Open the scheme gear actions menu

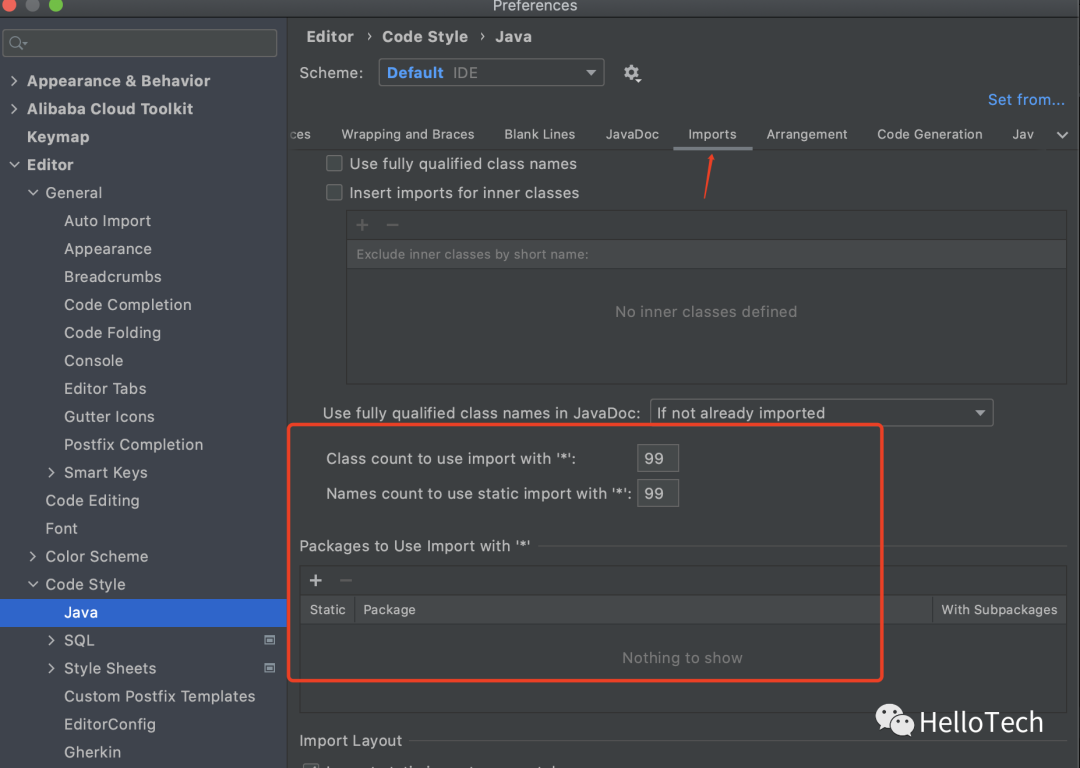[x=631, y=73]
